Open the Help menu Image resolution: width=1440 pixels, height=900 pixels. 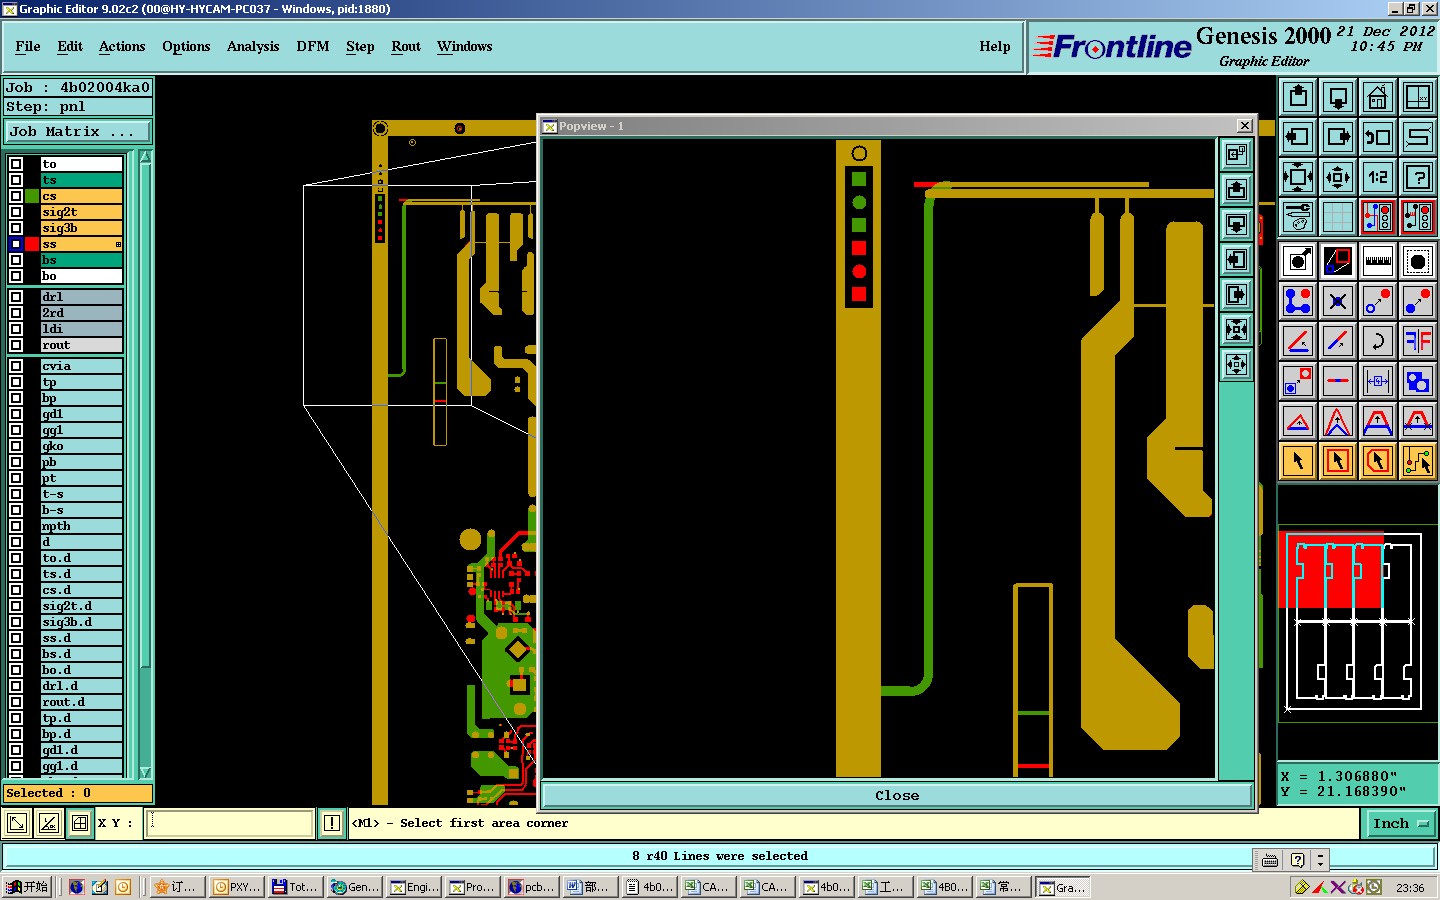tap(995, 47)
